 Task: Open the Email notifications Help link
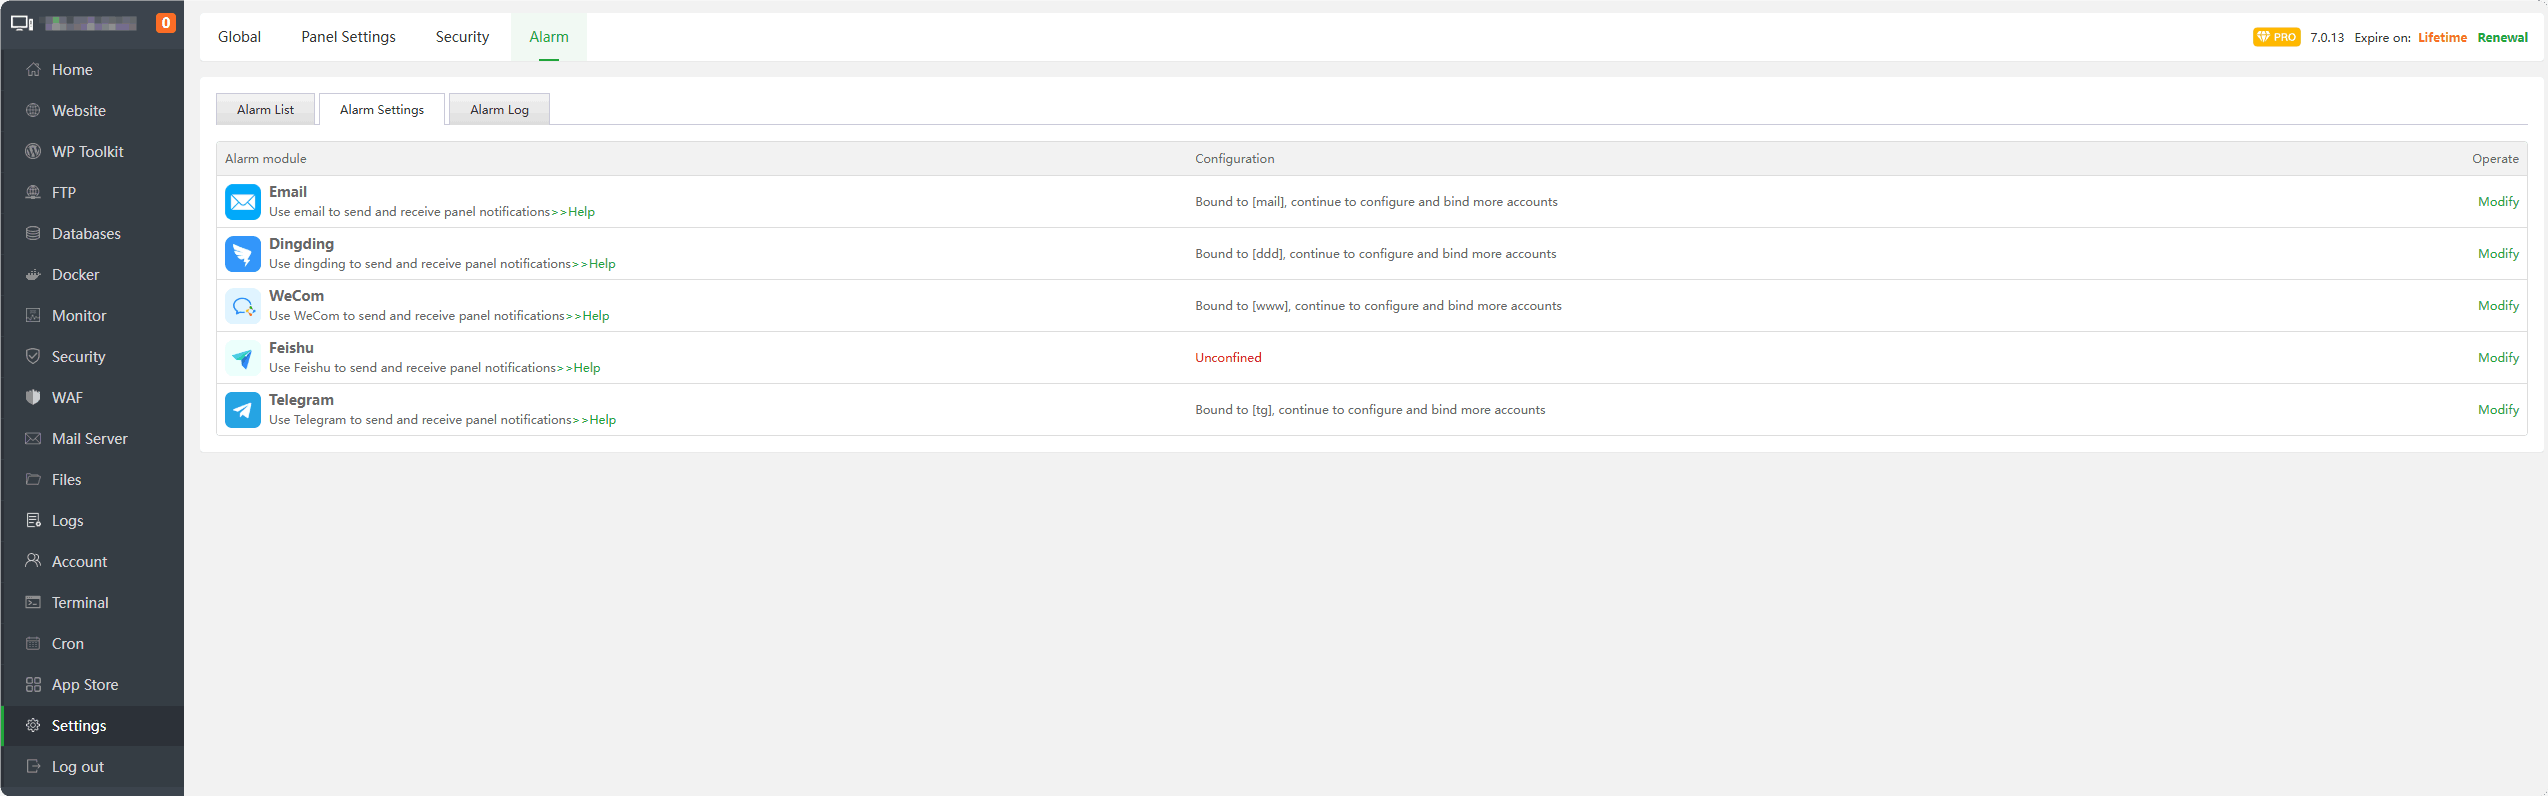pyautogui.click(x=581, y=212)
